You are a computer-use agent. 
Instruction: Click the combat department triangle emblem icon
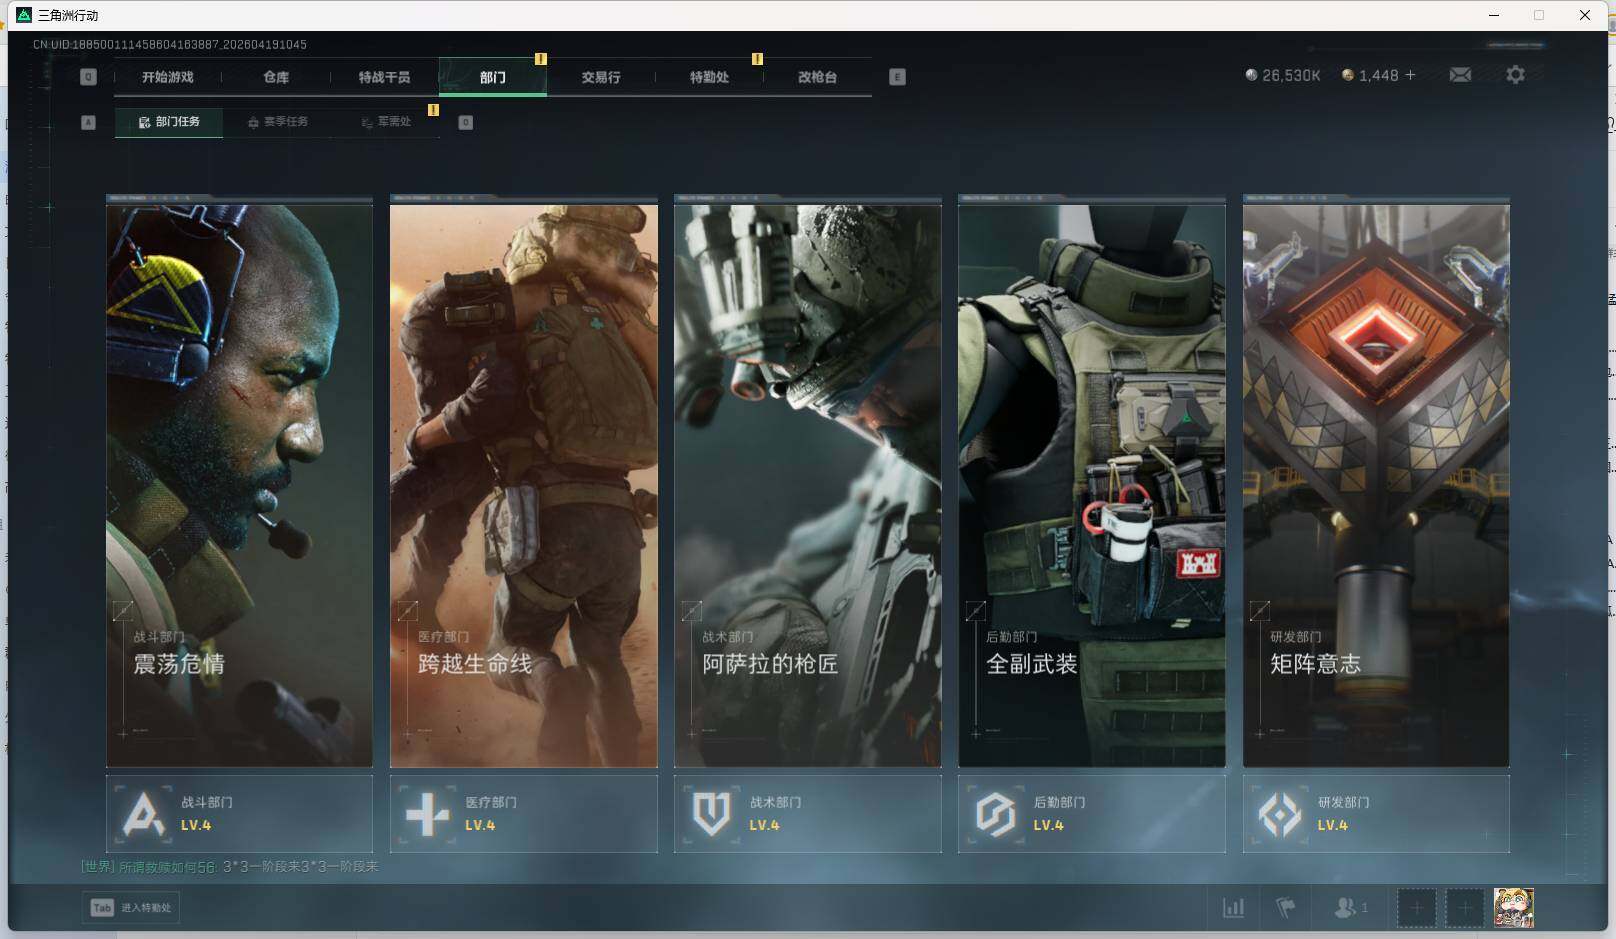(x=143, y=814)
